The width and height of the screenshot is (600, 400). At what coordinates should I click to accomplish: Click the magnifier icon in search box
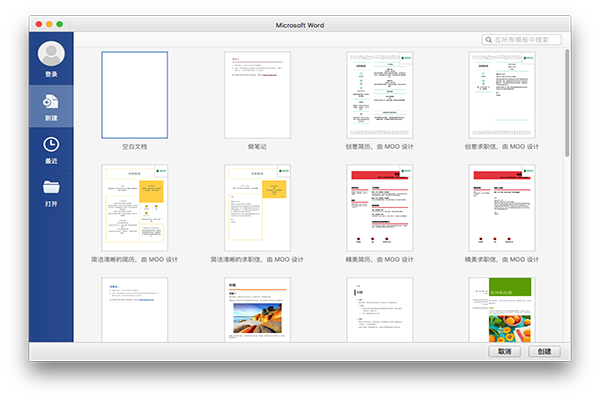(489, 40)
